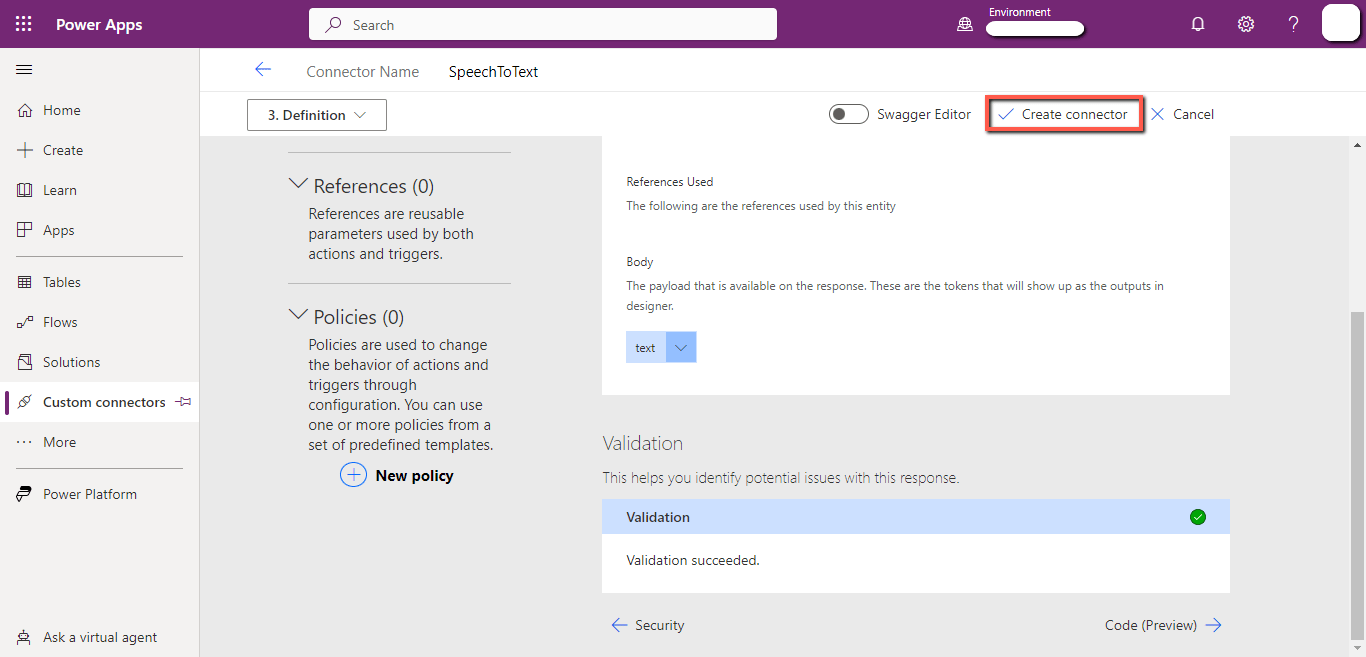This screenshot has height=657, width=1366.
Task: Click the Home icon in sidebar
Action: point(25,110)
